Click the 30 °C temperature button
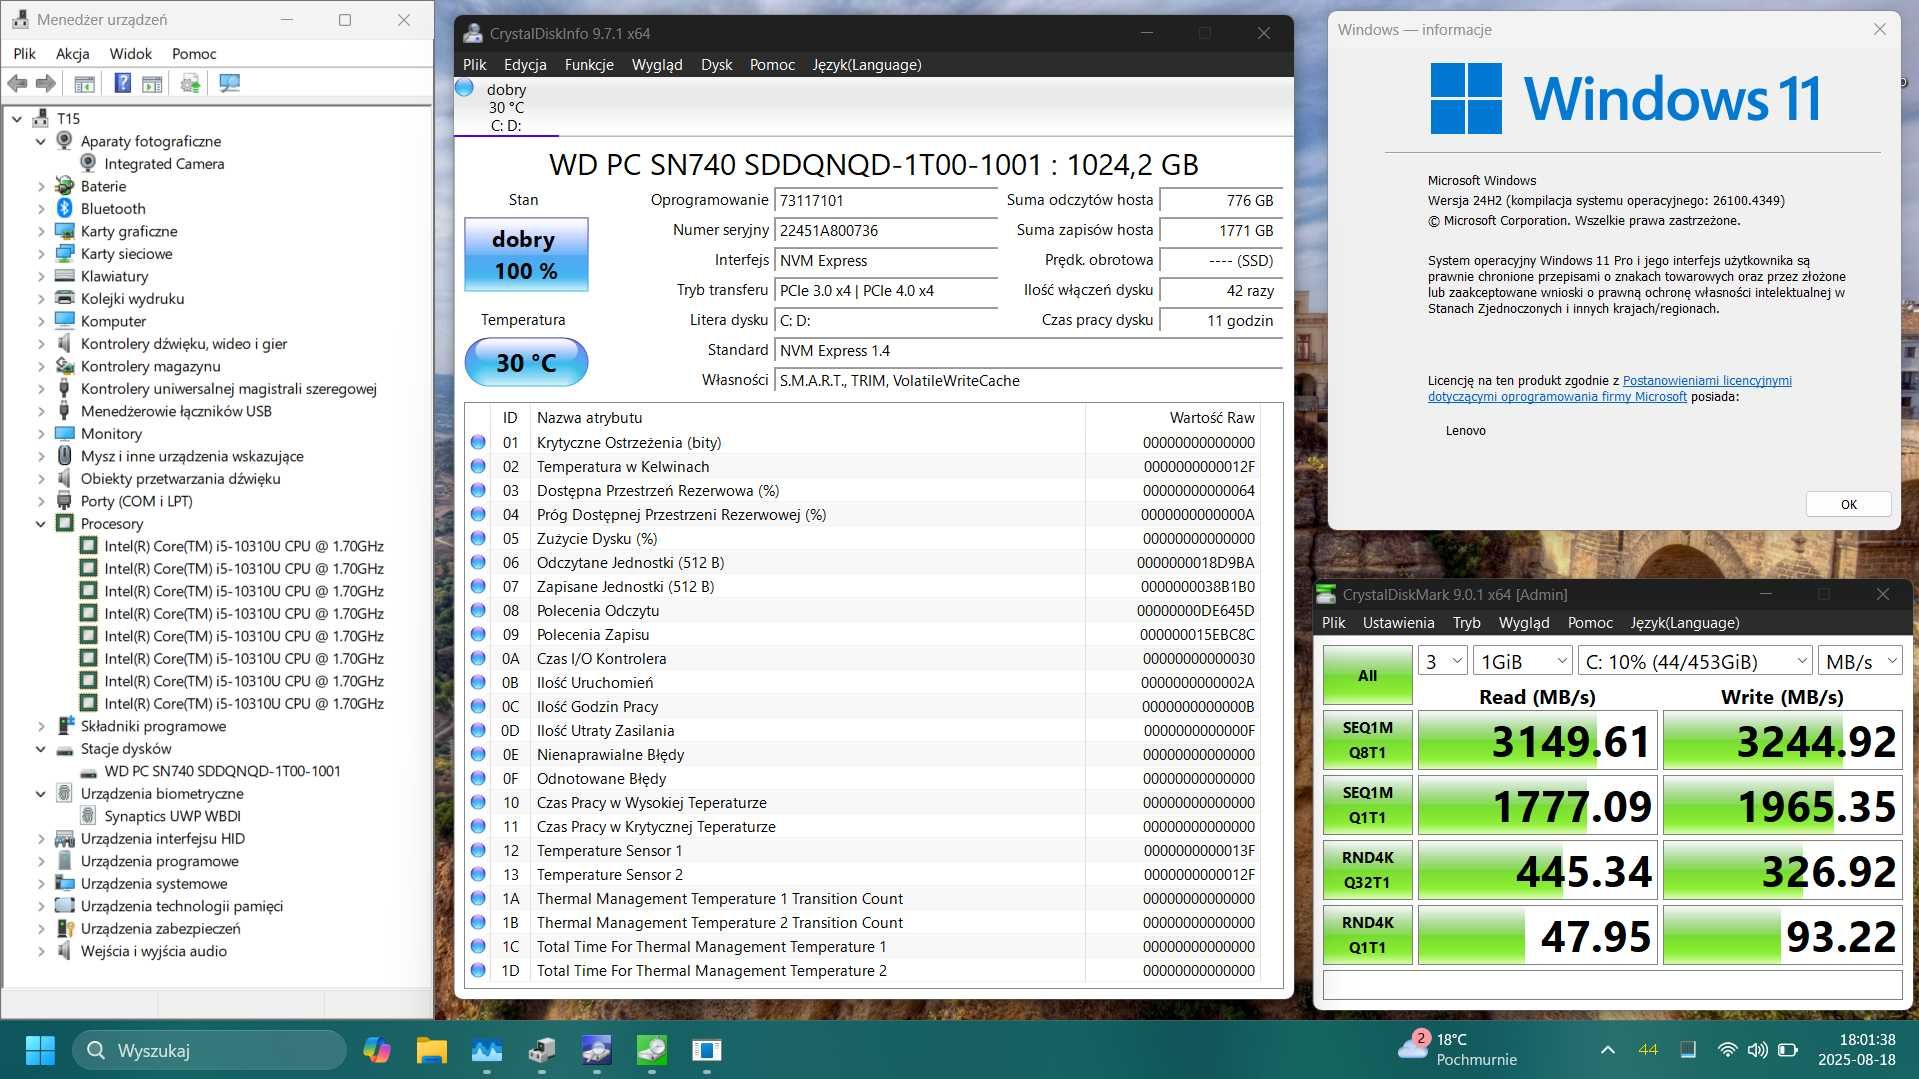Screen dimensions: 1919x1079 (526, 362)
